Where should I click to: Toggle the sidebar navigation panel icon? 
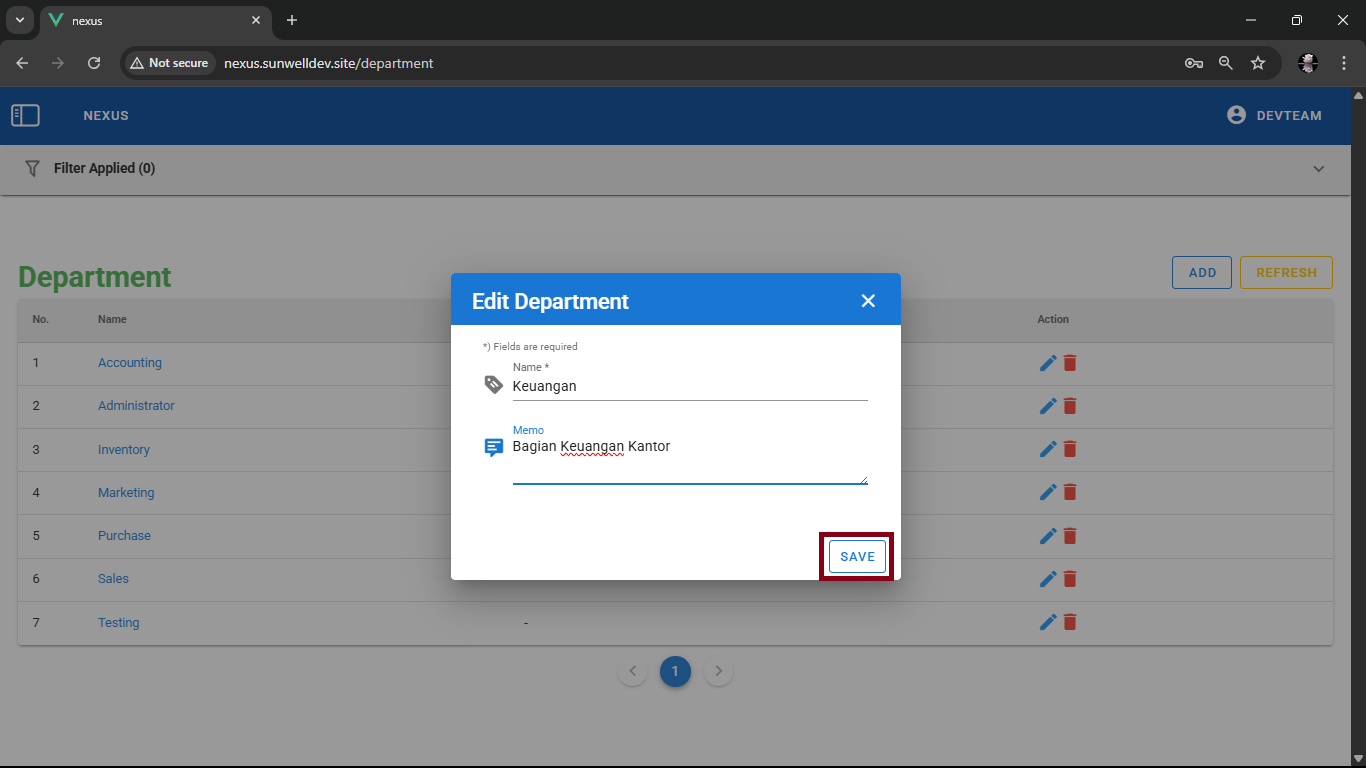tap(25, 116)
